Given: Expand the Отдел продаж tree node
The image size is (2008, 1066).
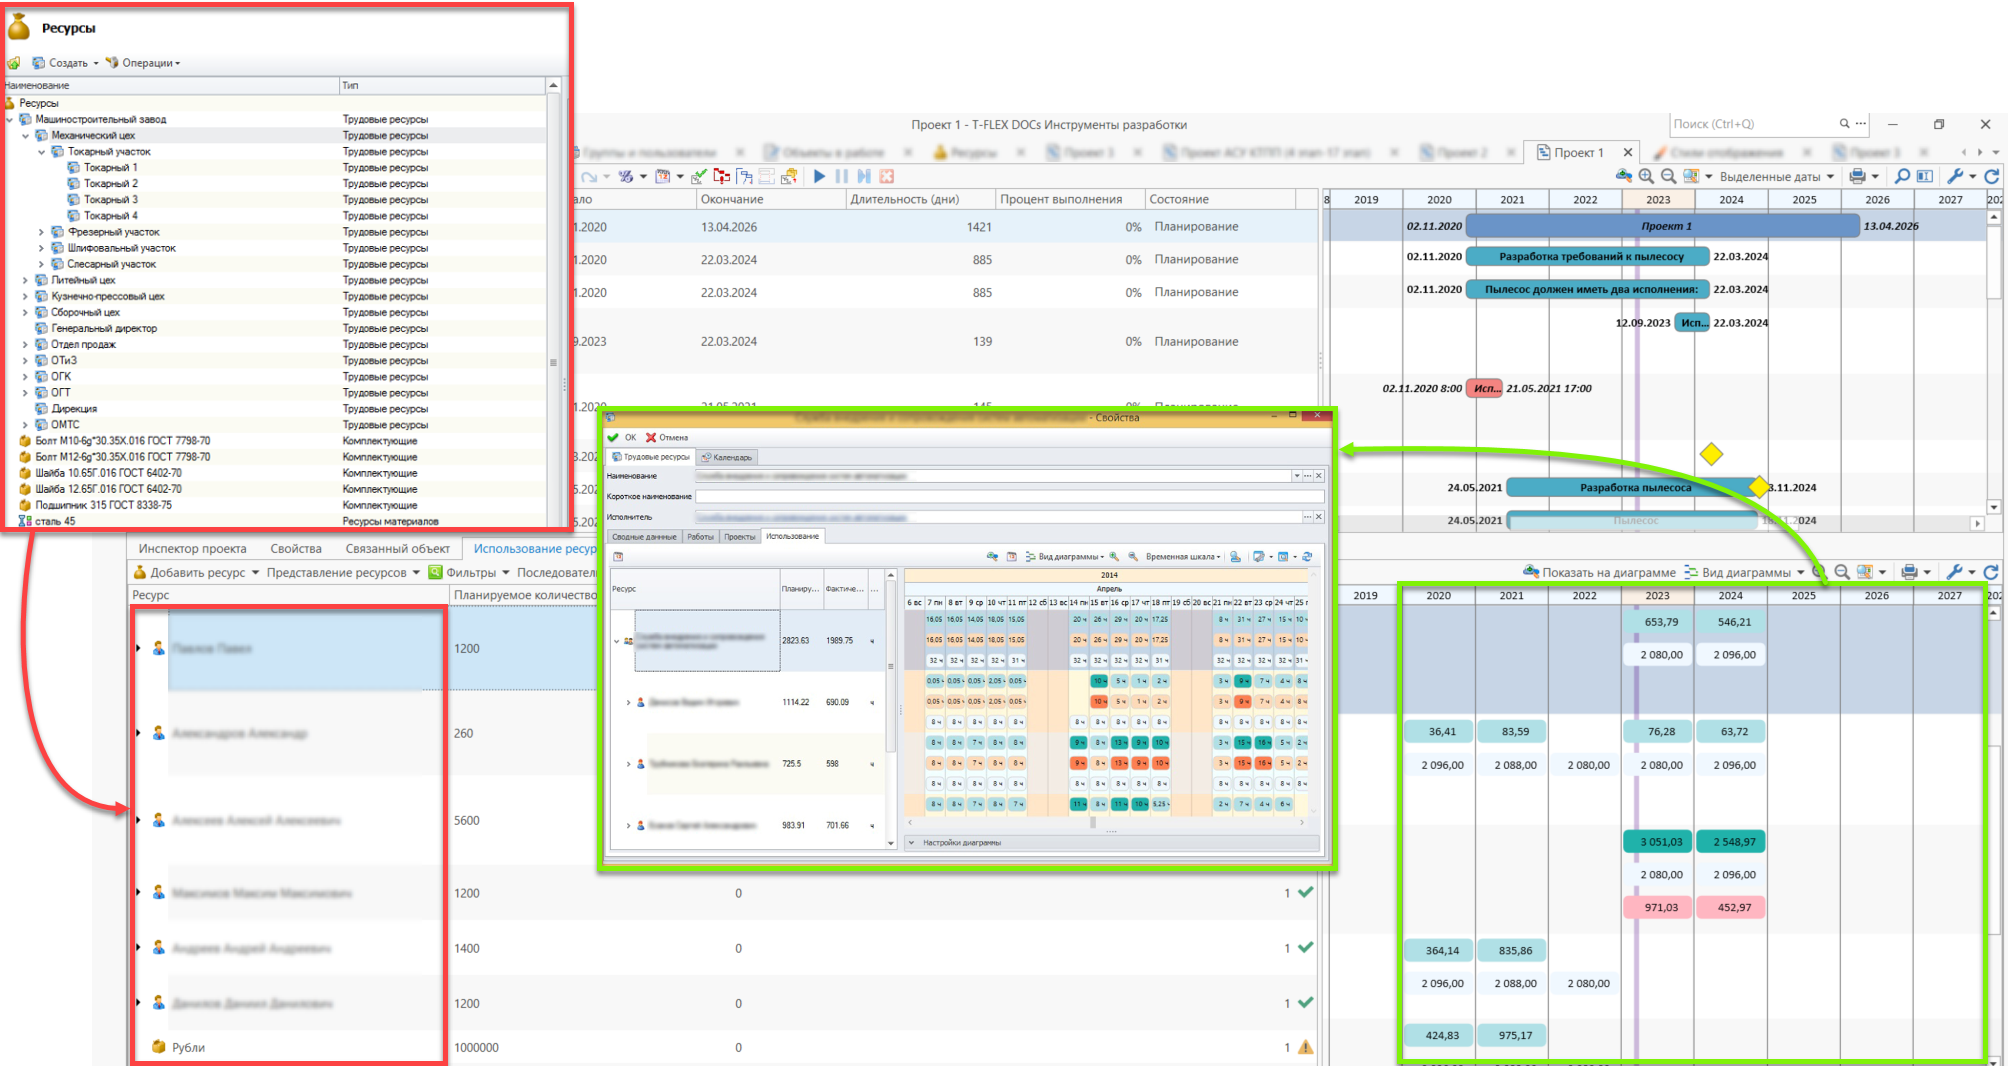Looking at the screenshot, I should click(26, 344).
